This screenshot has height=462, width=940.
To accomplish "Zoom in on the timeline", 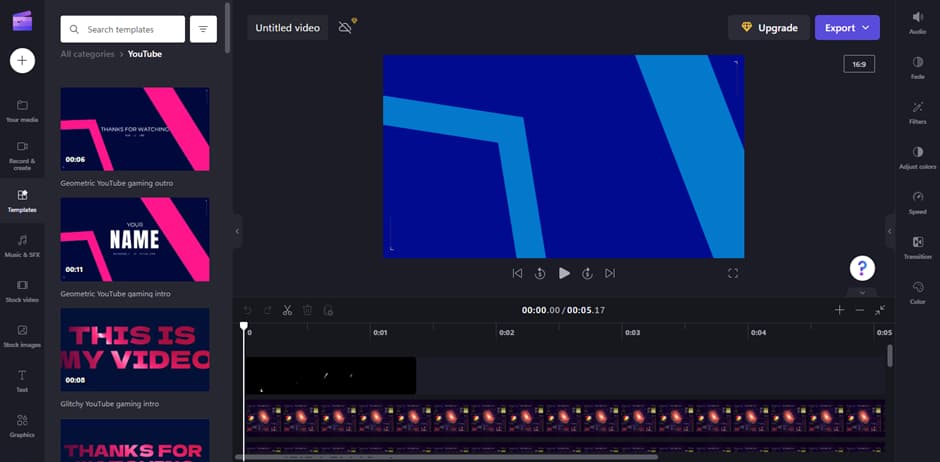I will pos(839,310).
